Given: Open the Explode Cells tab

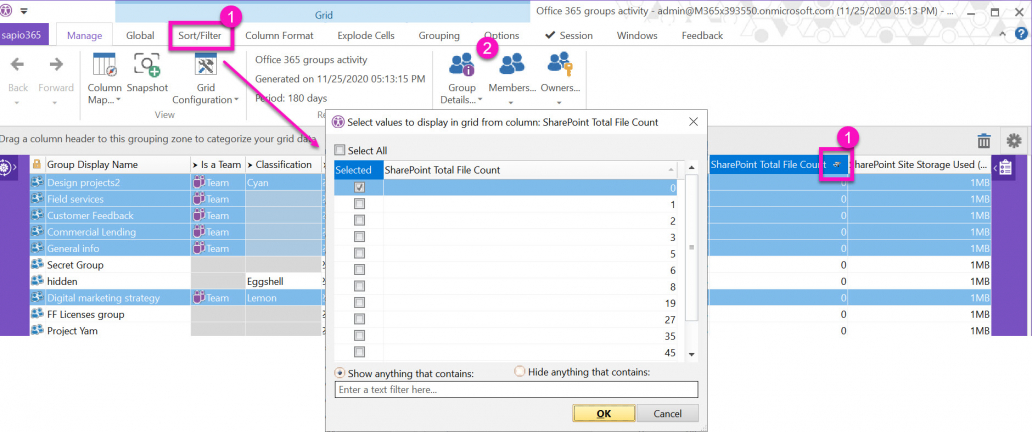Looking at the screenshot, I should click(366, 36).
